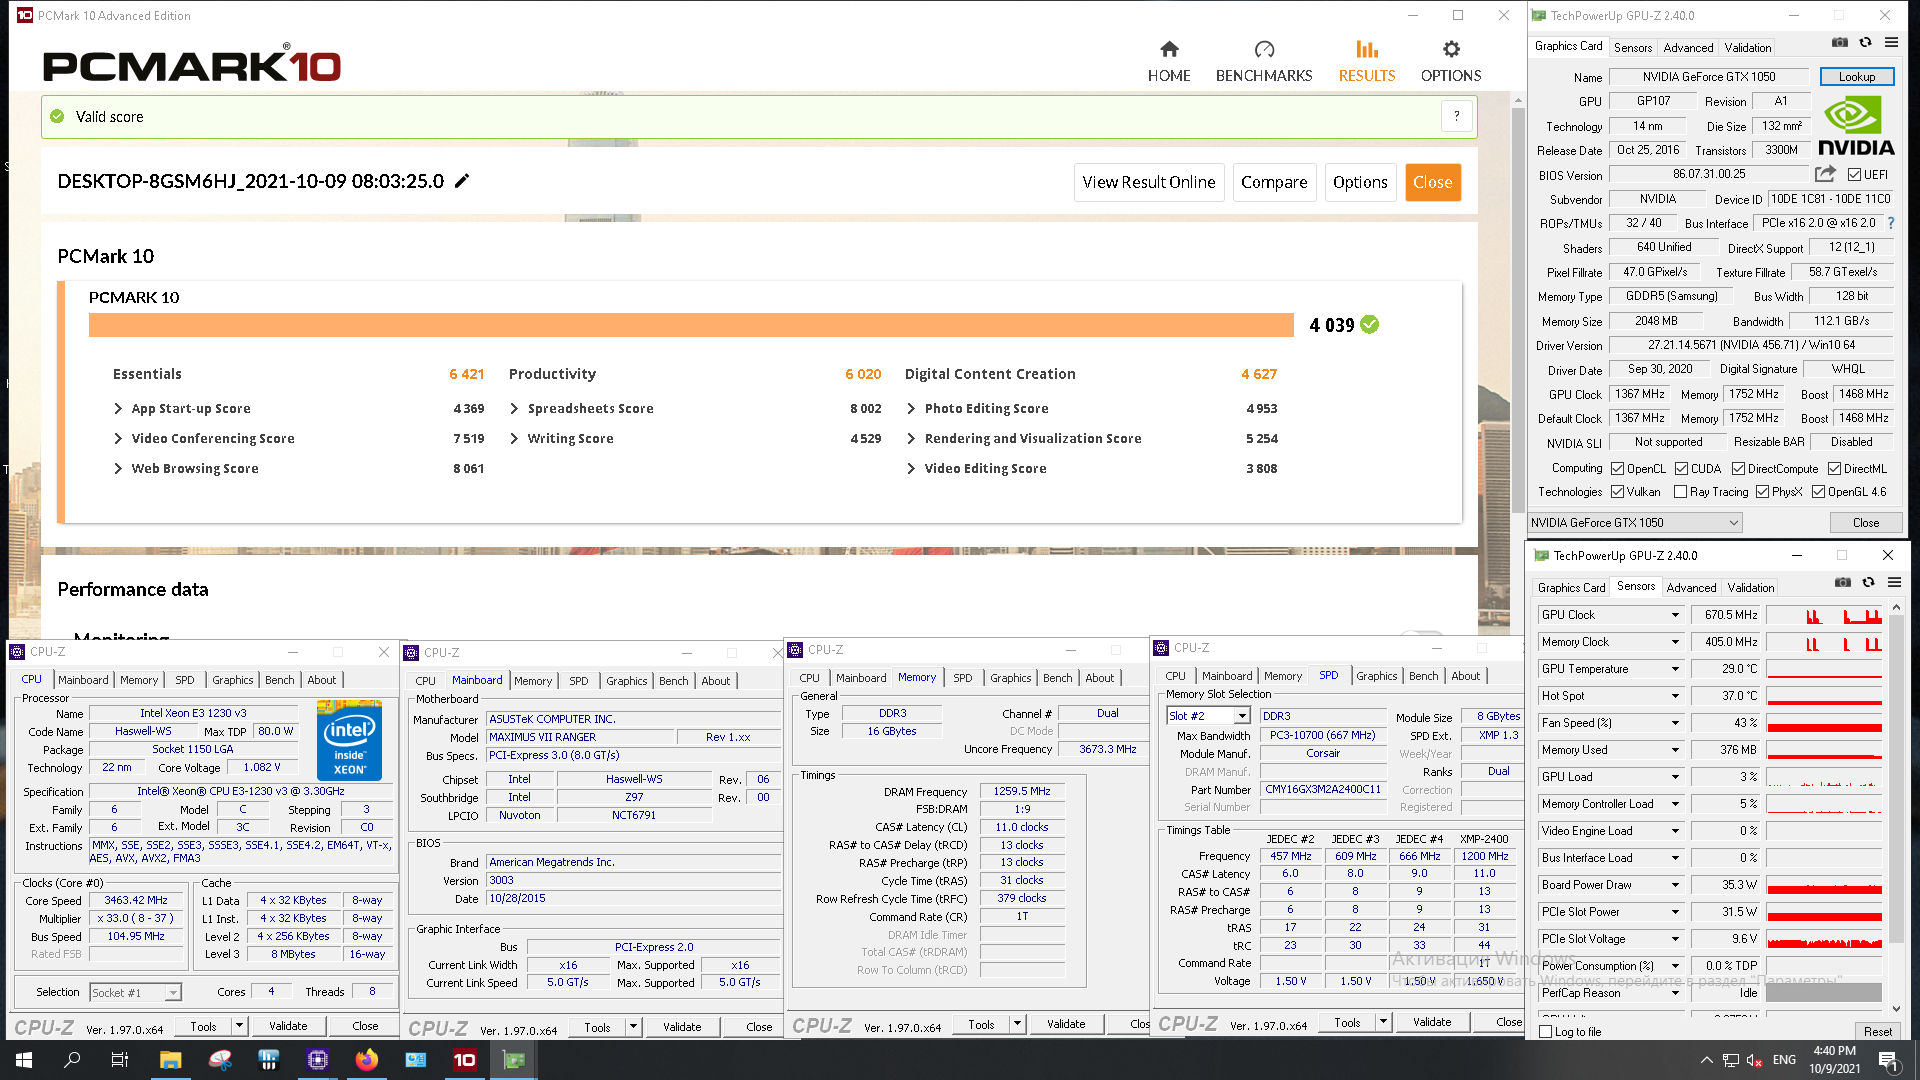Viewport: 1920px width, 1080px height.
Task: Open About tab in CPU-Z Mainboard window
Action: pyautogui.click(x=715, y=680)
